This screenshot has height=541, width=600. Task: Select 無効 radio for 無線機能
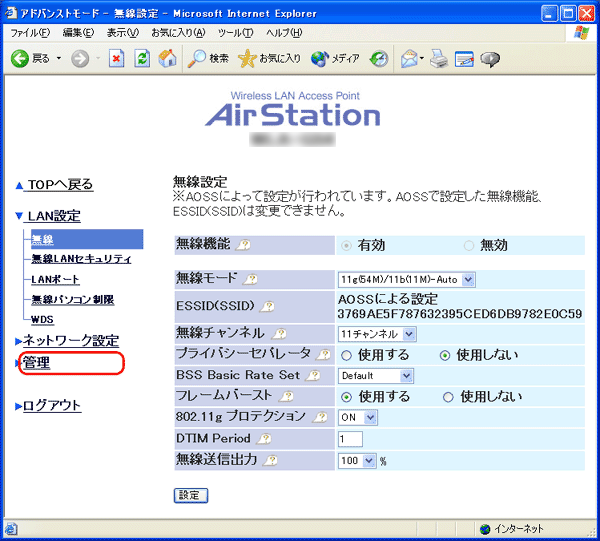coord(469,246)
